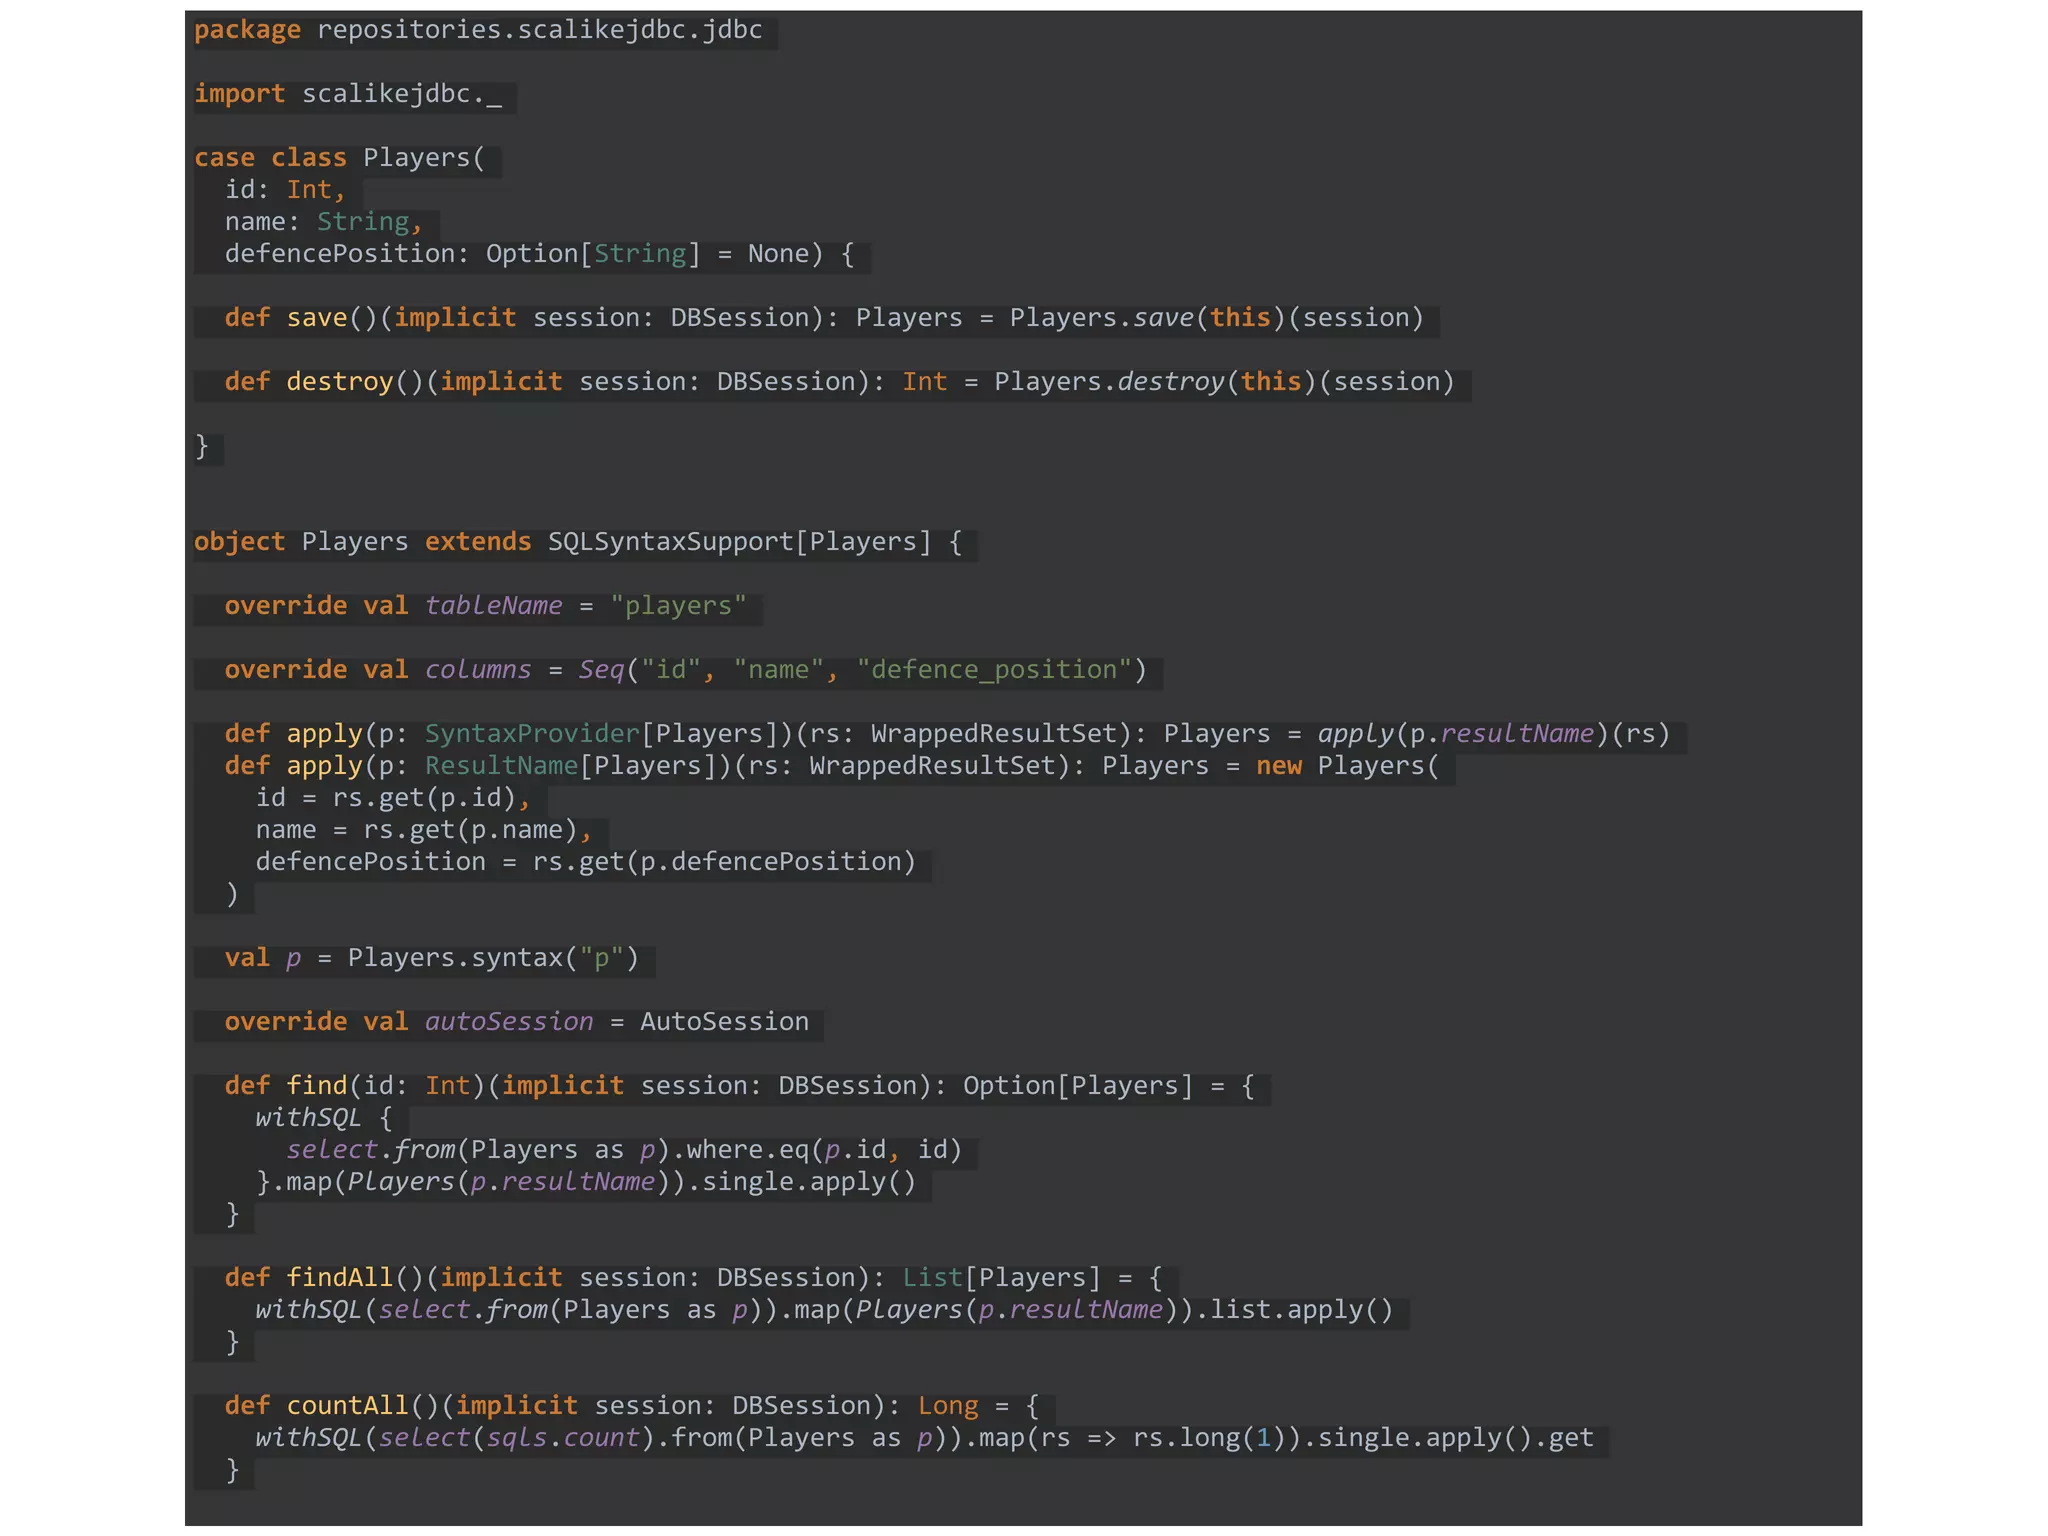This screenshot has width=2048, height=1536.
Task: Click 'id = rs.get(p.id),' line
Action: [393, 798]
